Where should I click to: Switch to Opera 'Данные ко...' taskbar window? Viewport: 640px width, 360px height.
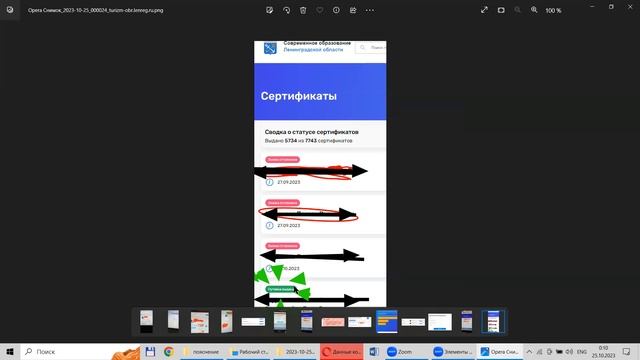click(342, 351)
